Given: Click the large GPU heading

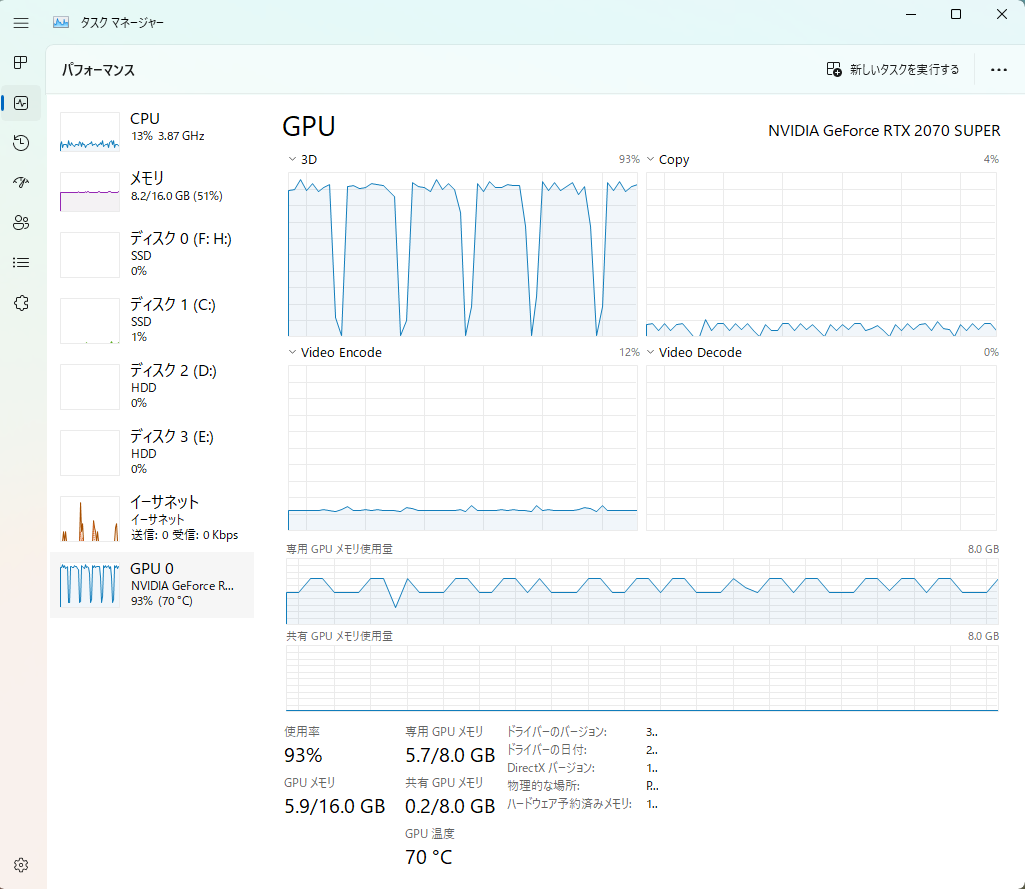Looking at the screenshot, I should 309,126.
